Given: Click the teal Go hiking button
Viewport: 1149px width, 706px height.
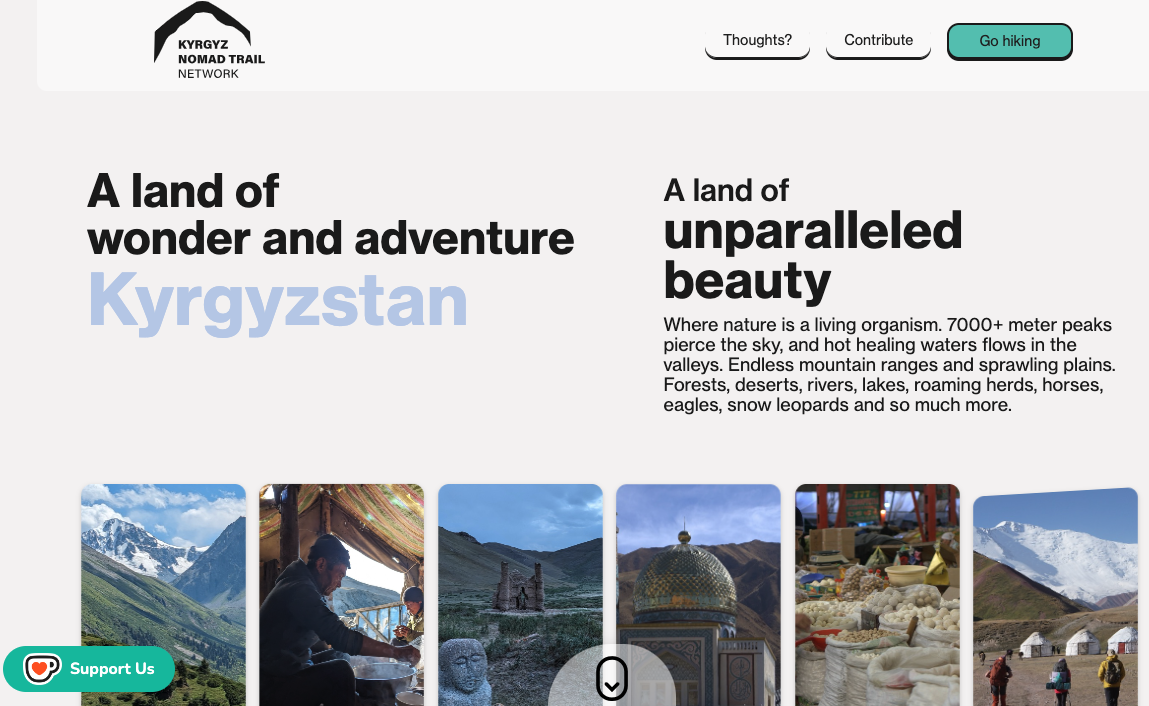Looking at the screenshot, I should coord(1009,41).
